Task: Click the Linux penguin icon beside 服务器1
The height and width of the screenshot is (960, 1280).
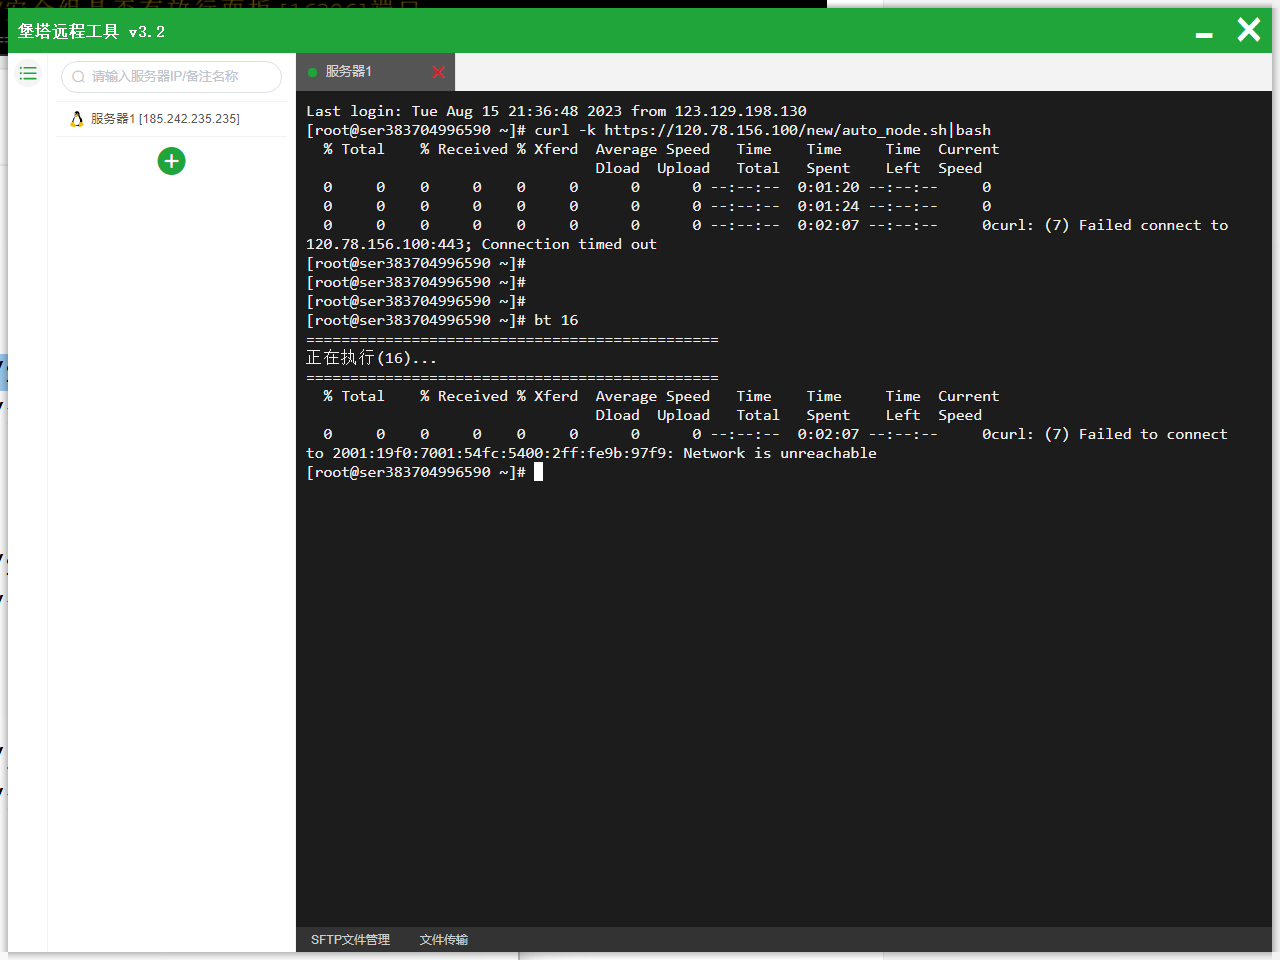Action: [x=77, y=119]
